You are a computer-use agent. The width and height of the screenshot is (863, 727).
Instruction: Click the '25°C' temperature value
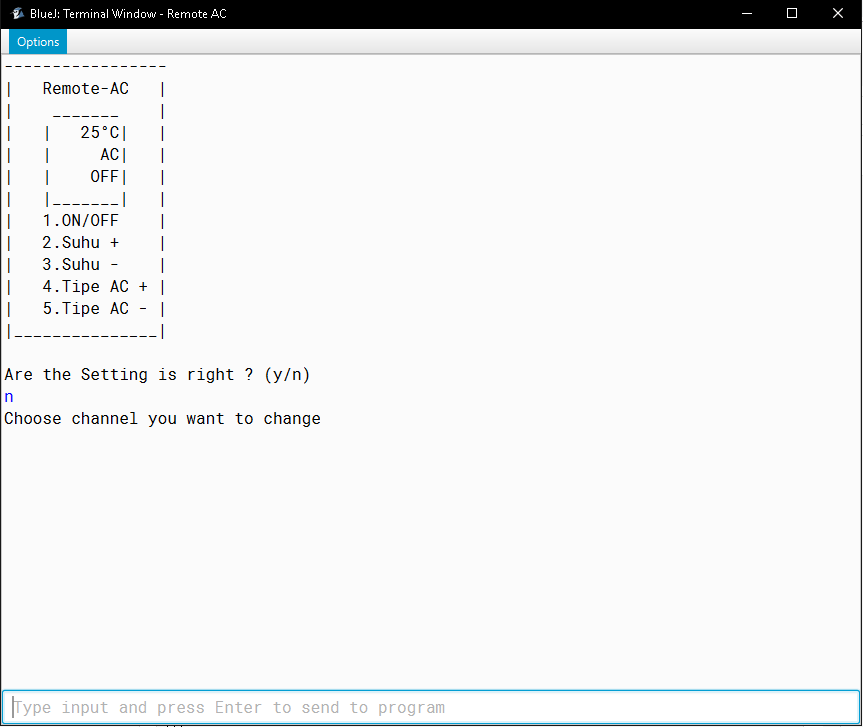100,133
